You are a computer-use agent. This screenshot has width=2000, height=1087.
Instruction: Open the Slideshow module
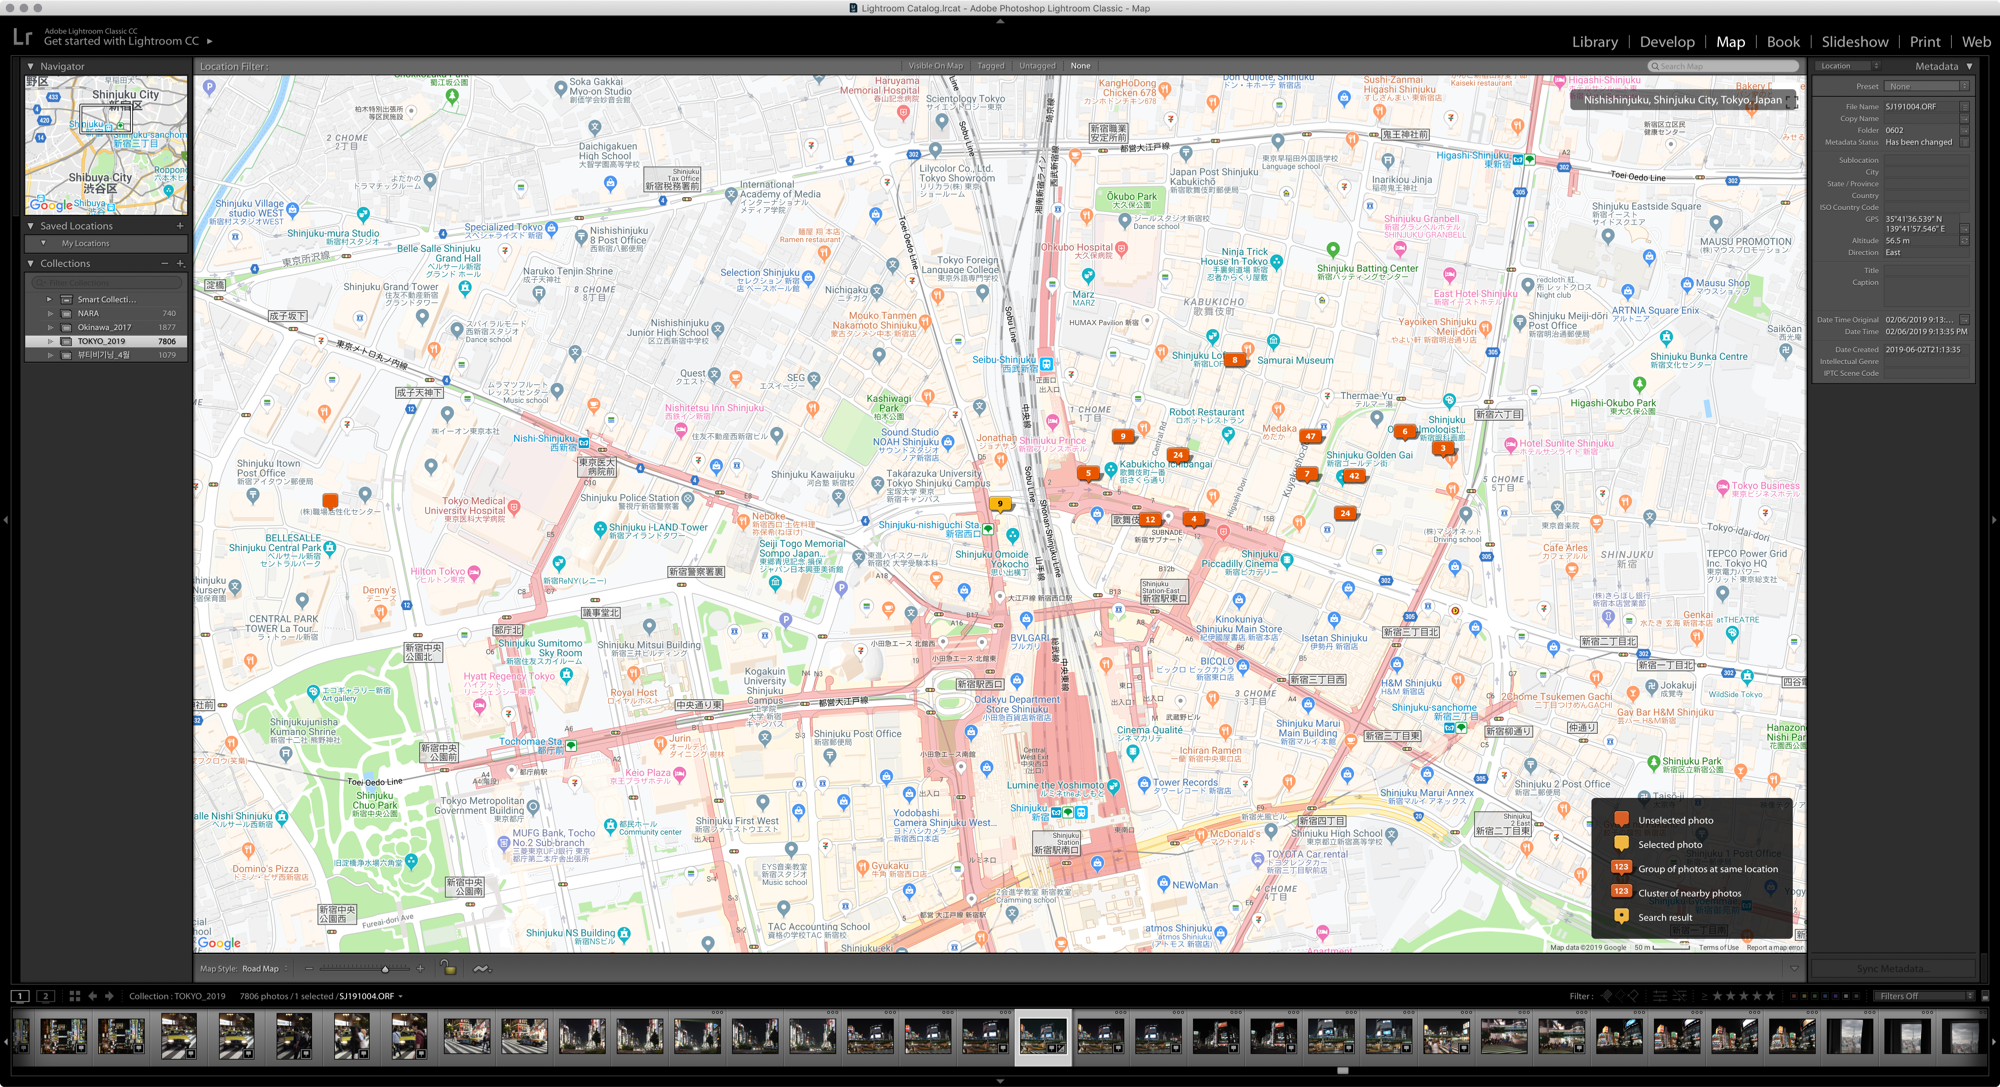[x=1854, y=42]
